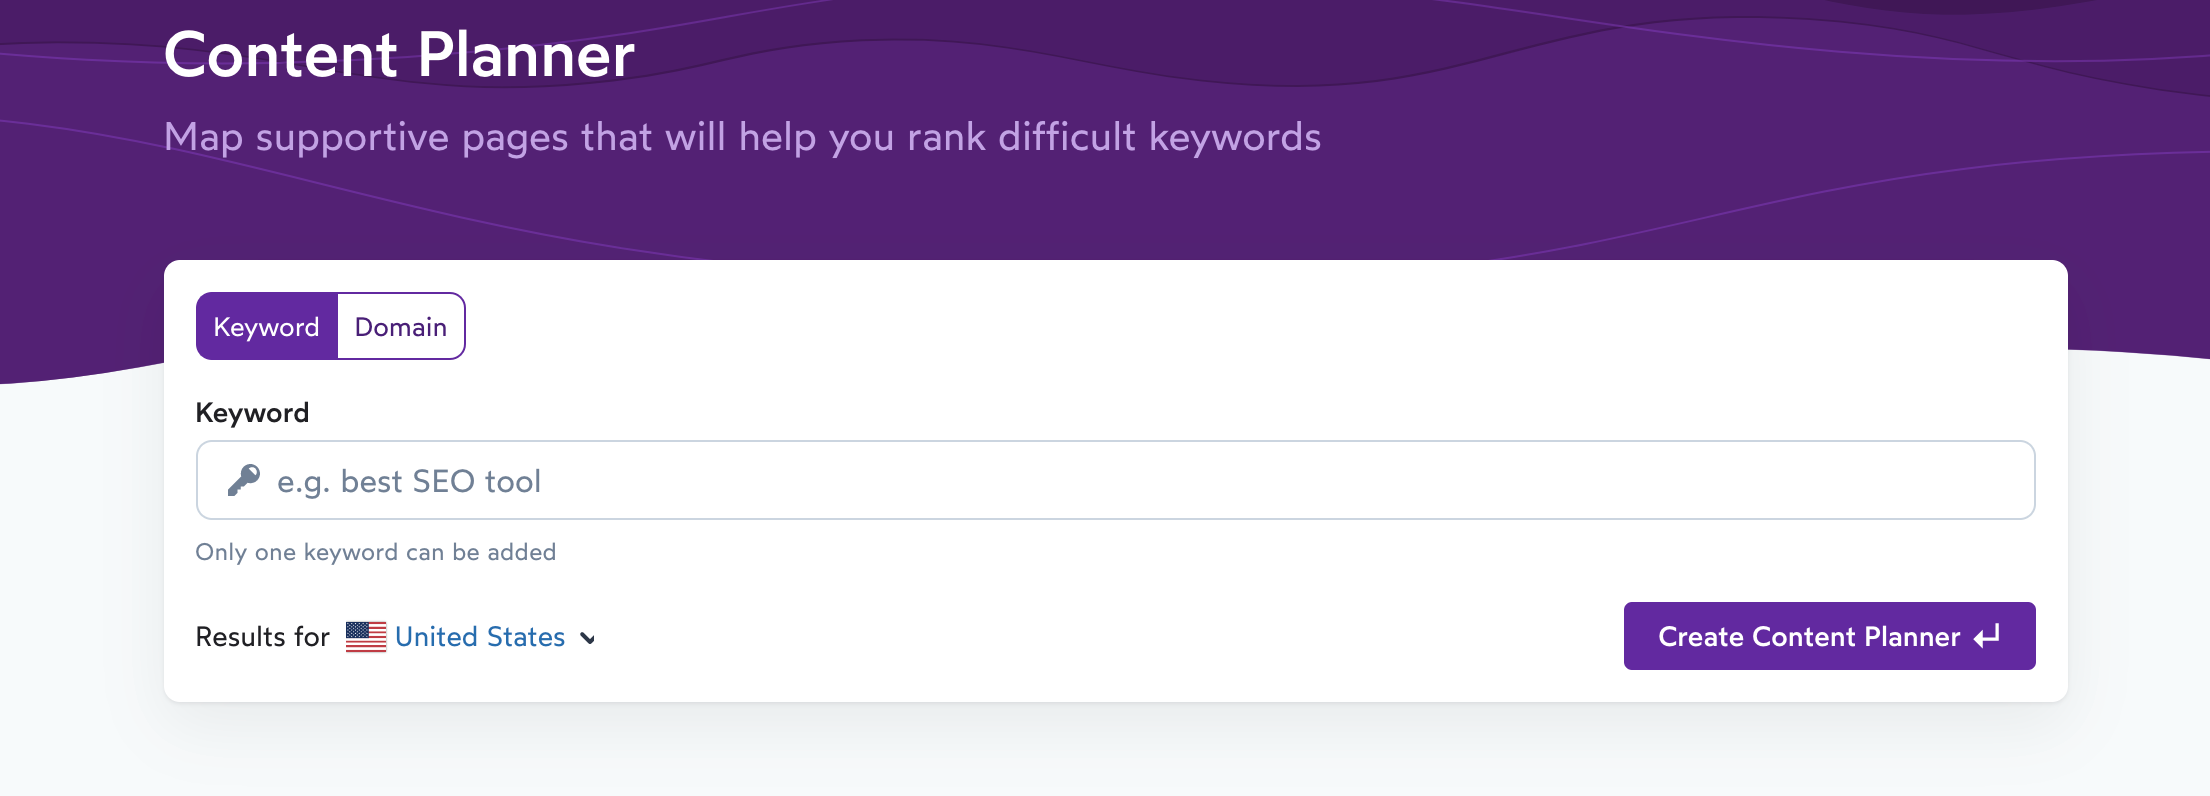Click the 'Content Planner' page title

(399, 55)
